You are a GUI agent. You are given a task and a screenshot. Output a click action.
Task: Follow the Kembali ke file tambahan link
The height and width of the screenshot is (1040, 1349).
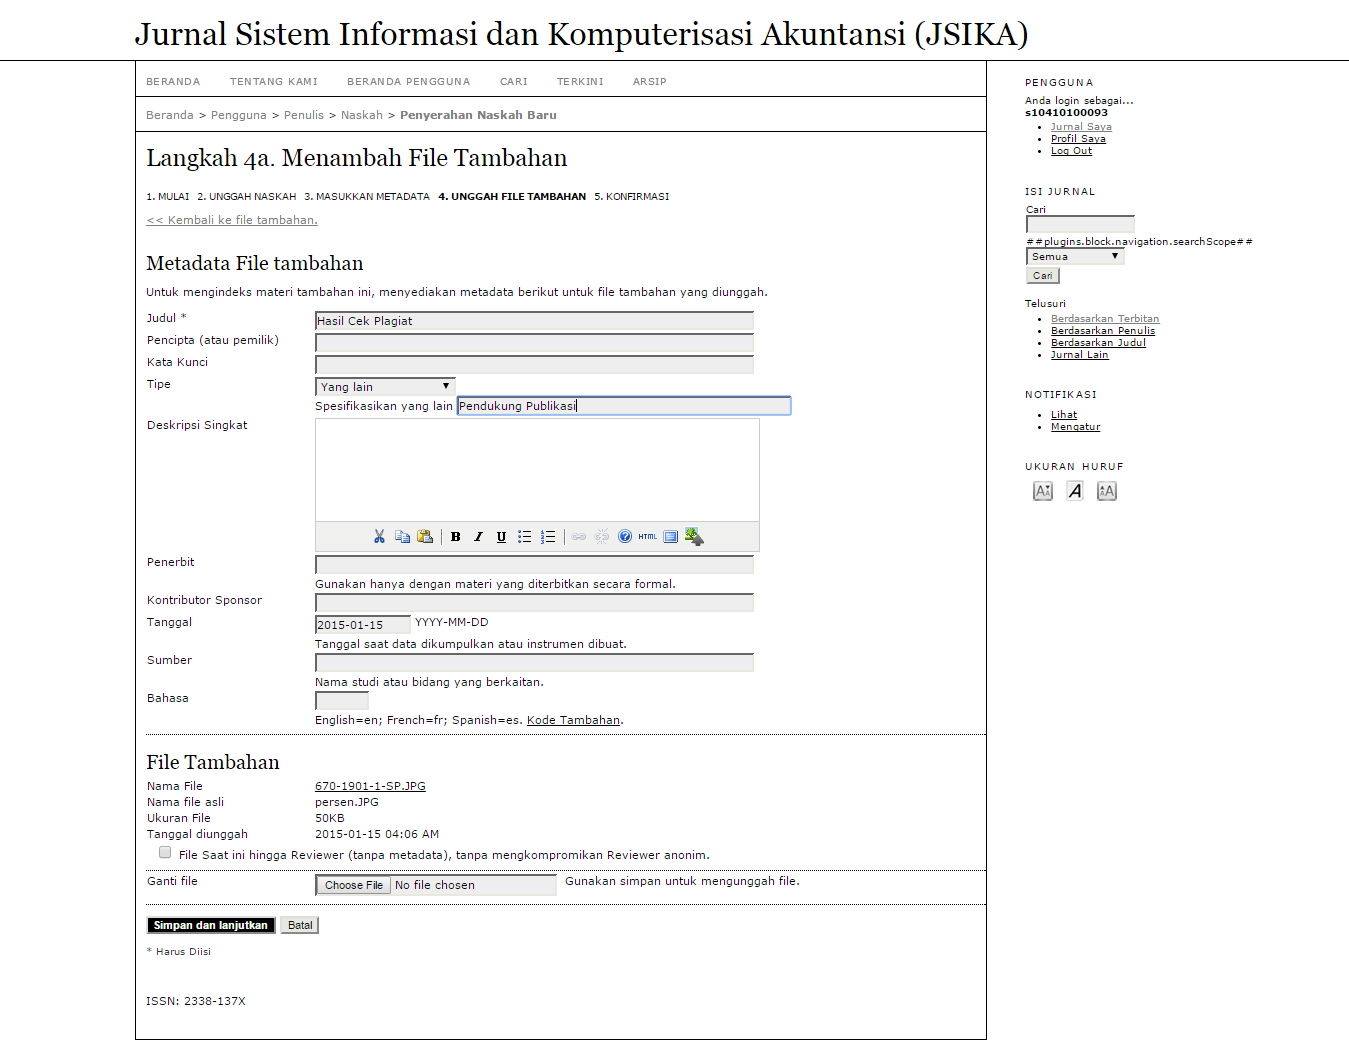[232, 220]
